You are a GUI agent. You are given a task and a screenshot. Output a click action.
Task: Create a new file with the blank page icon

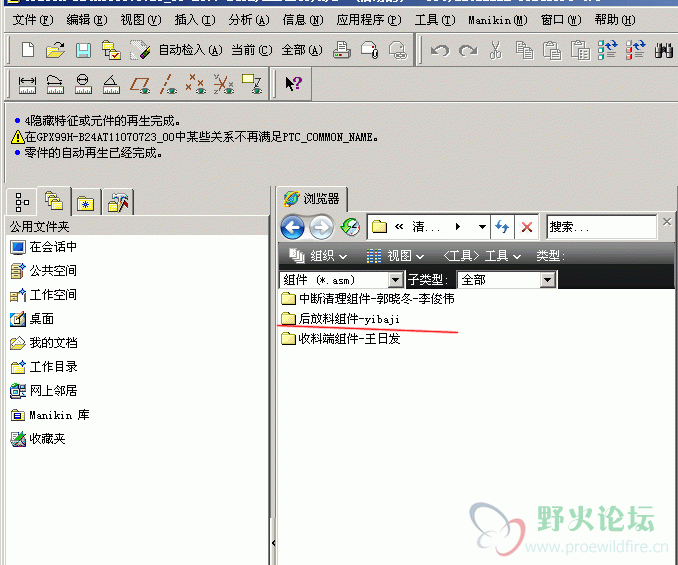(x=28, y=50)
